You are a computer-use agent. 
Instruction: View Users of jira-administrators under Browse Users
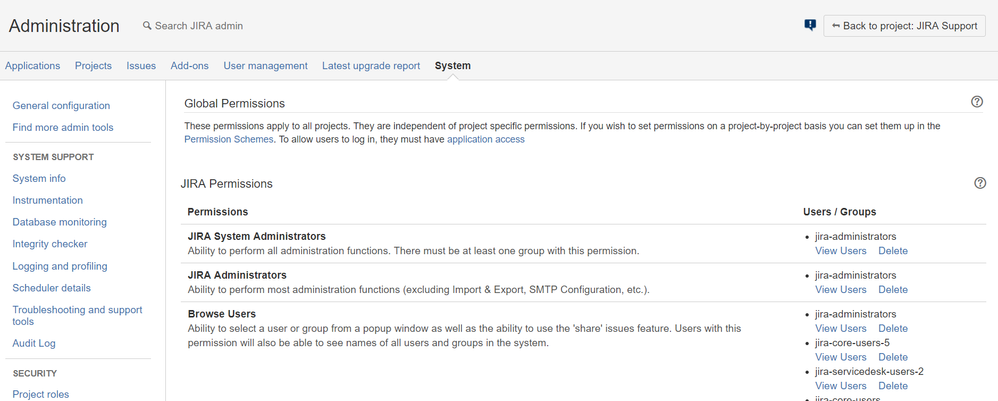[841, 328]
